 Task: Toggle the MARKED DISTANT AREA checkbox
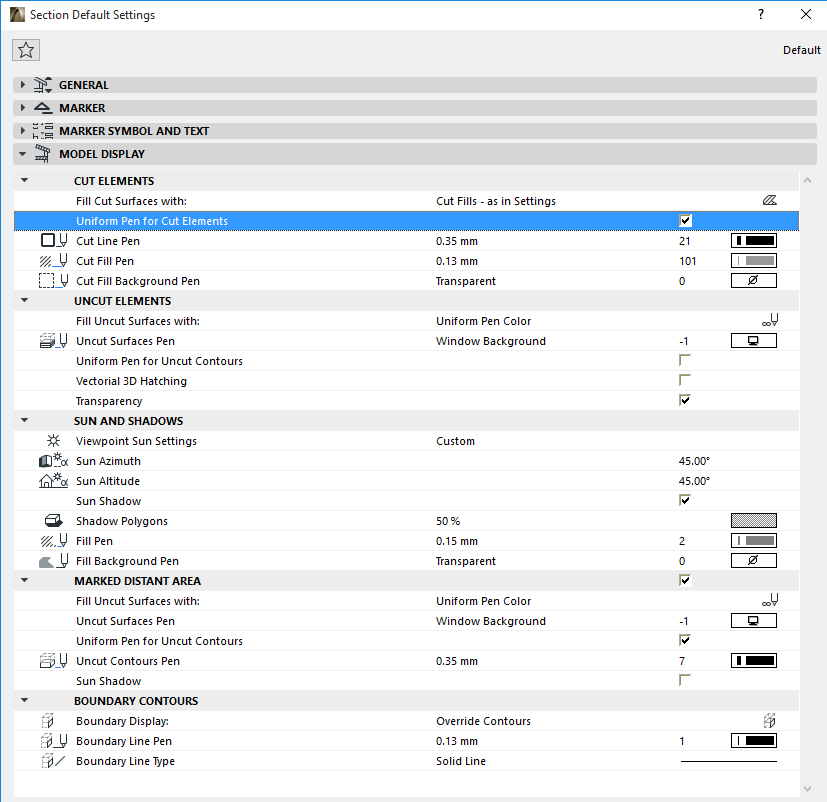coord(685,581)
